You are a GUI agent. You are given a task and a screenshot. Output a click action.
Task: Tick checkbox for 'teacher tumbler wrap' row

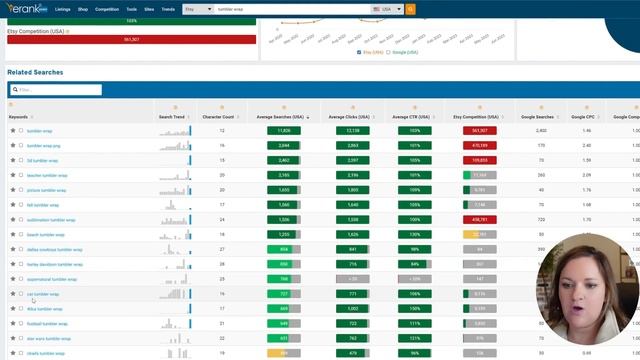(x=21, y=175)
